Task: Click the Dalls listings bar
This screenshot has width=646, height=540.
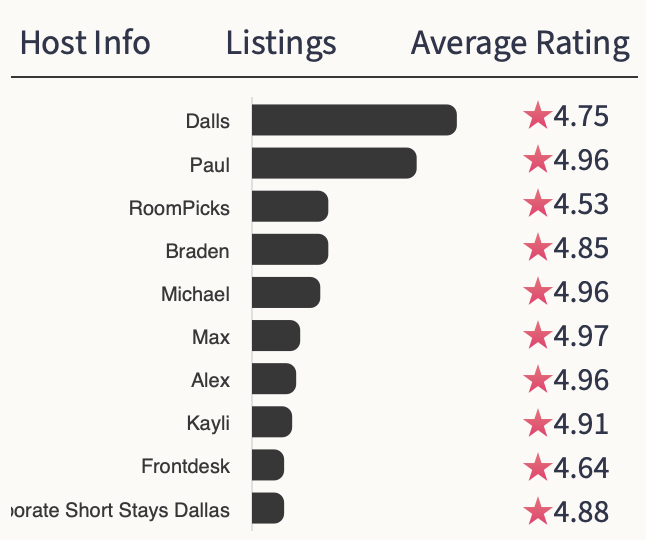Action: tap(354, 120)
